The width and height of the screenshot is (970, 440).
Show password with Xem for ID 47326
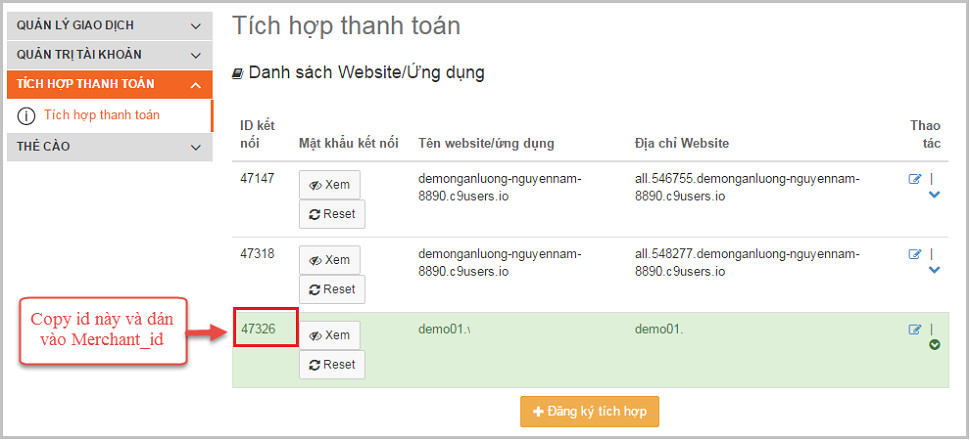(330, 335)
